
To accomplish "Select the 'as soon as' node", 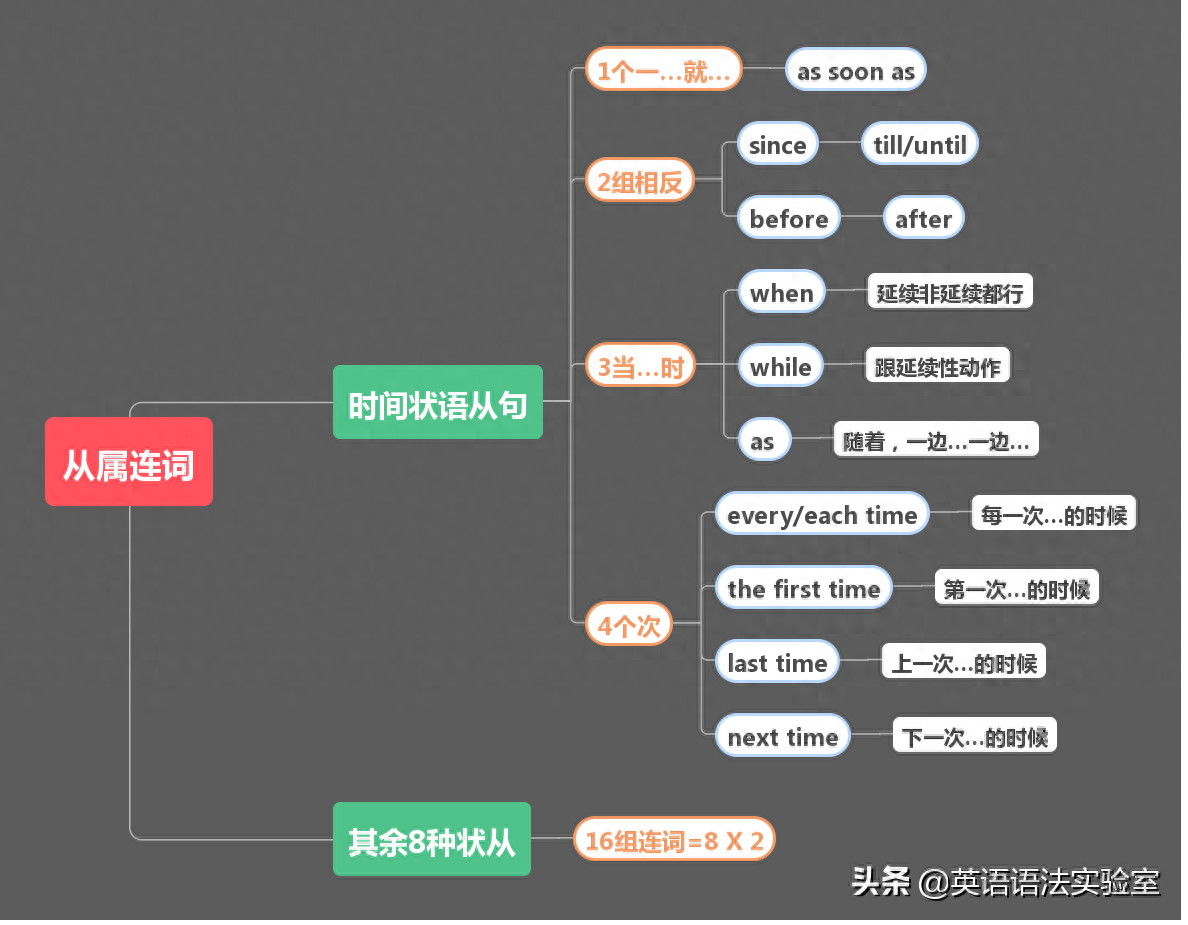I will click(x=856, y=71).
